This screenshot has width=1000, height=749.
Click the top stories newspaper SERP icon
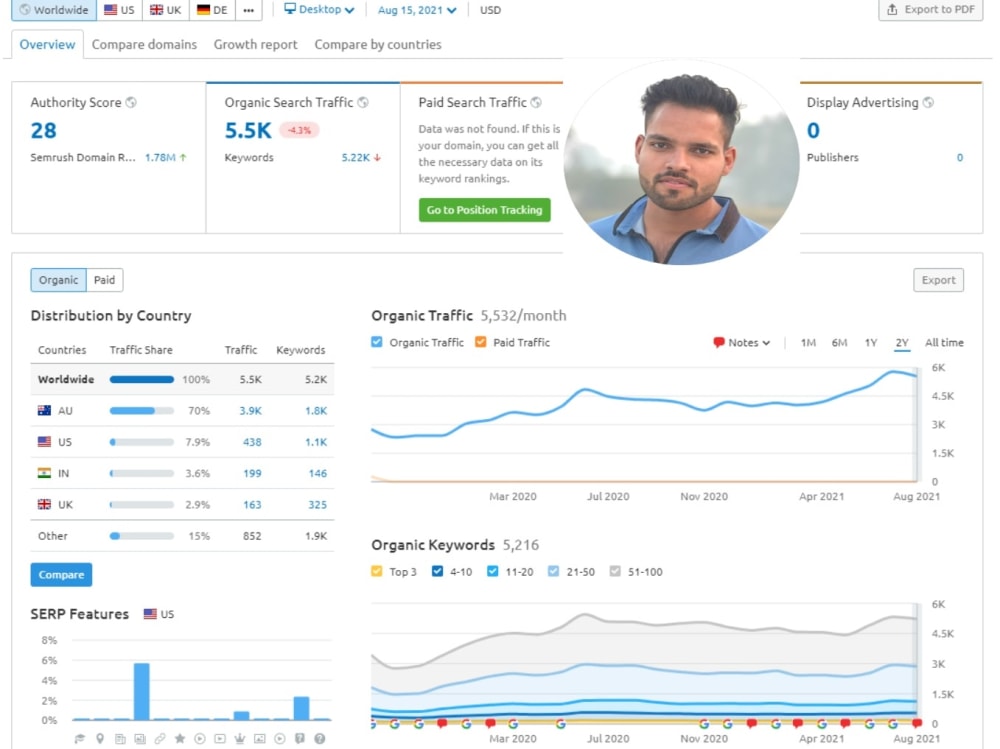(120, 739)
